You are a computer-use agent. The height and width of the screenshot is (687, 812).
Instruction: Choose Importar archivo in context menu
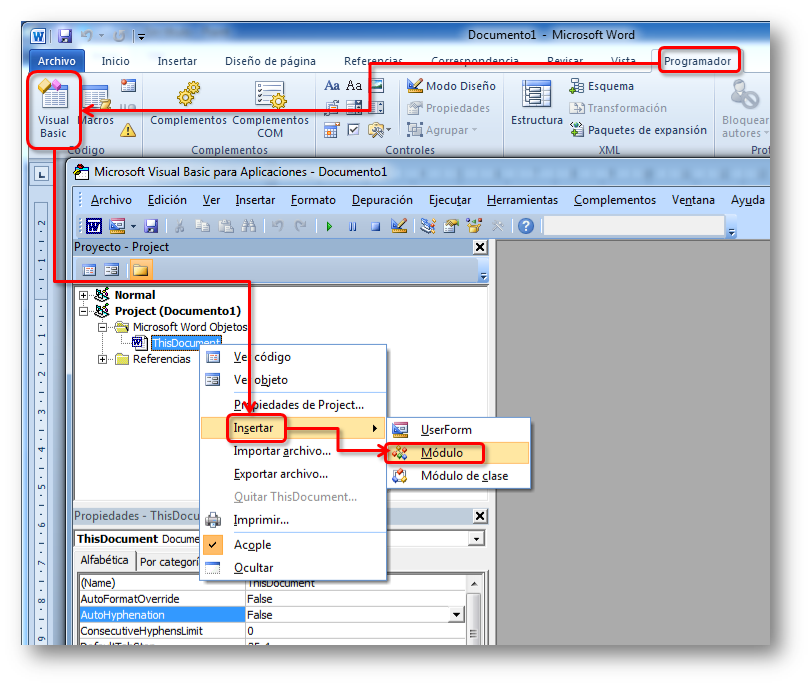pyautogui.click(x=293, y=451)
